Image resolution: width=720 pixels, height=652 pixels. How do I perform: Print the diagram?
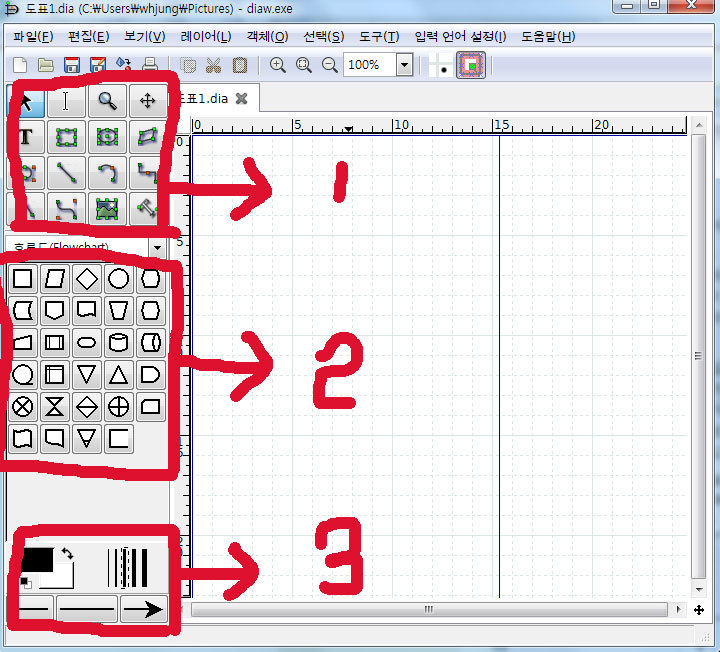point(150,64)
